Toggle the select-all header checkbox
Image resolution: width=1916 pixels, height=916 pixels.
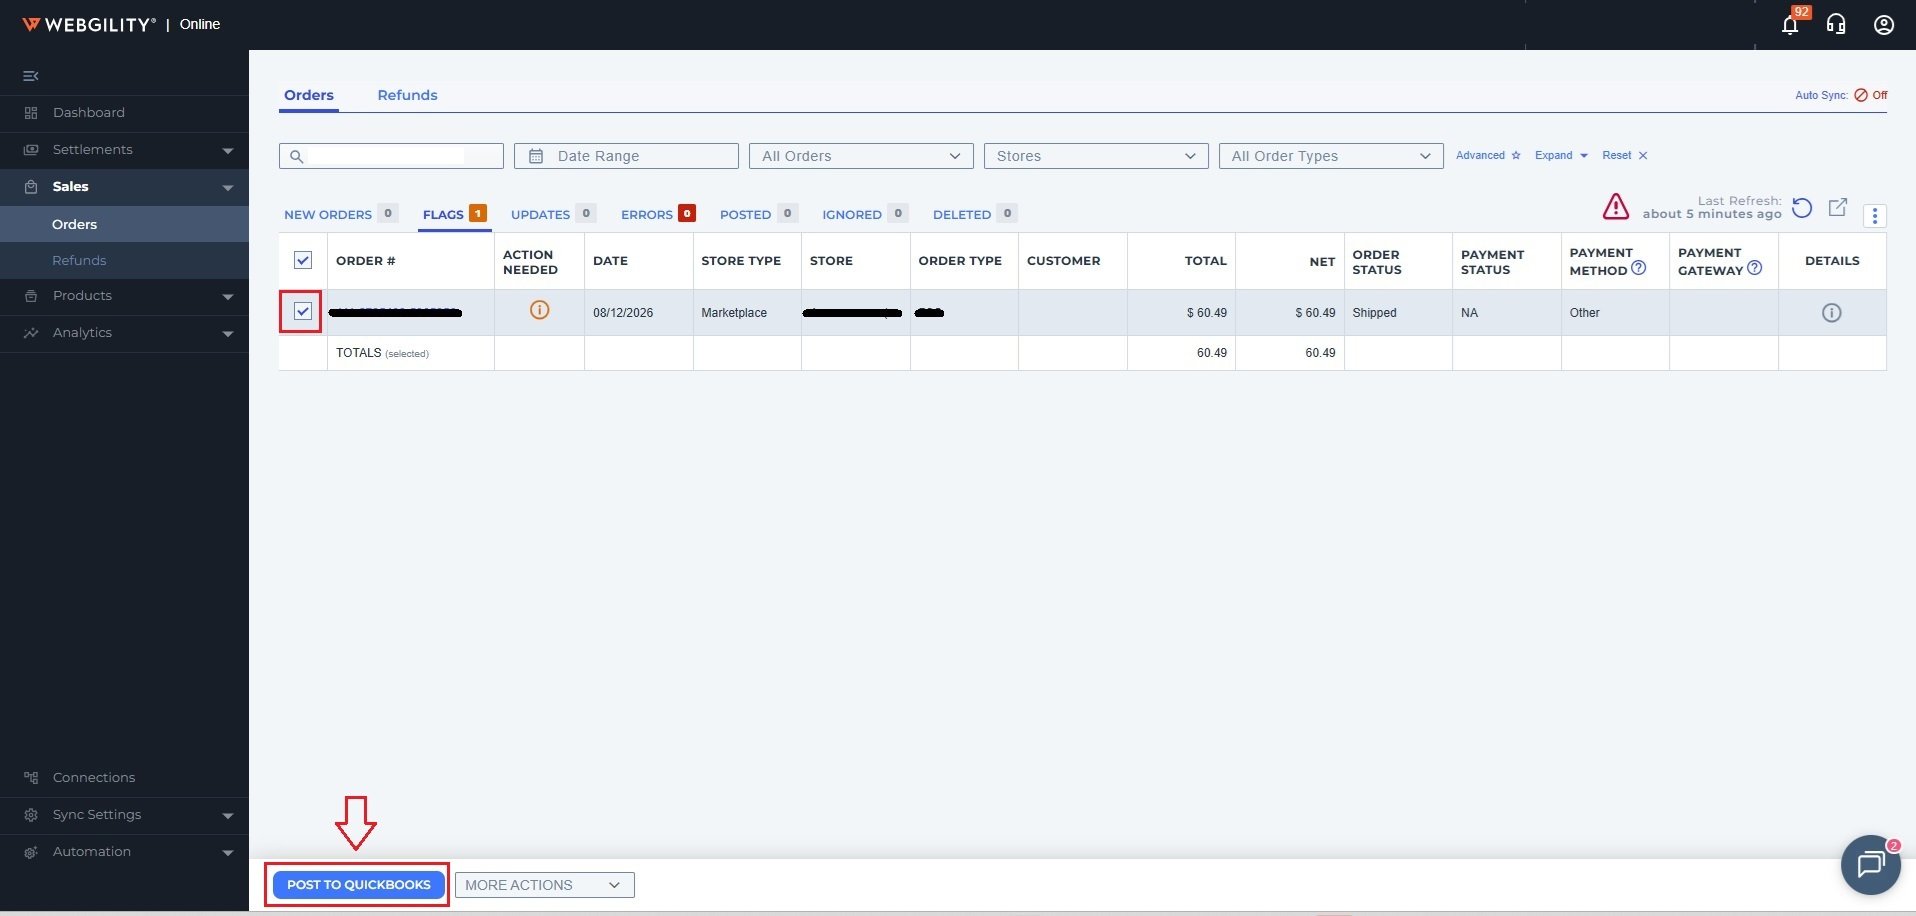click(303, 260)
